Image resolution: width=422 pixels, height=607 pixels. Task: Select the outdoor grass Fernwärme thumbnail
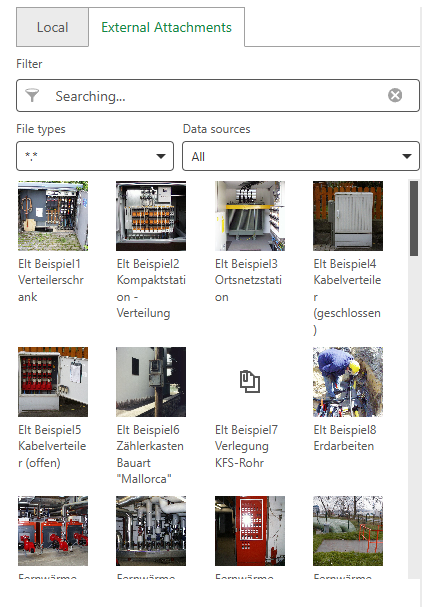click(x=348, y=531)
